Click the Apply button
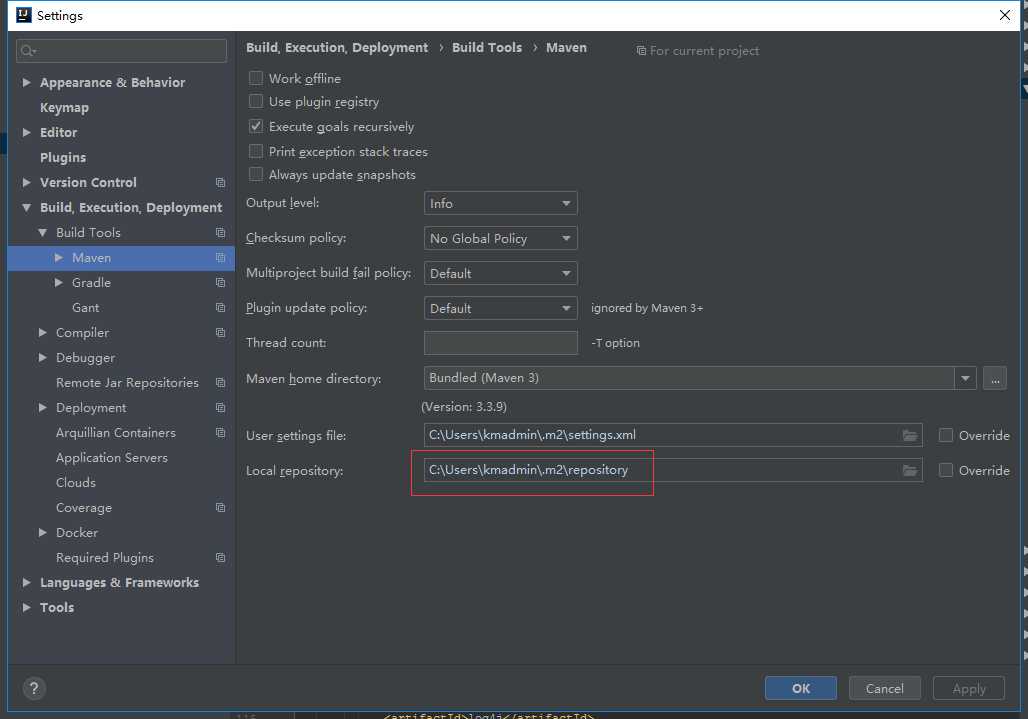The image size is (1028, 719). click(x=968, y=688)
